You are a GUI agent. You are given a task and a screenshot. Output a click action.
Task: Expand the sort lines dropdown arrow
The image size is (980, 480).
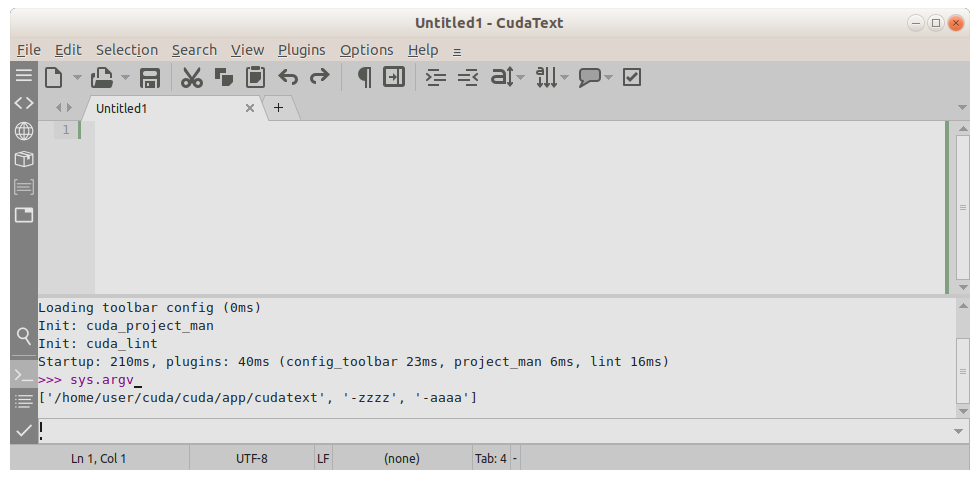pos(564,78)
